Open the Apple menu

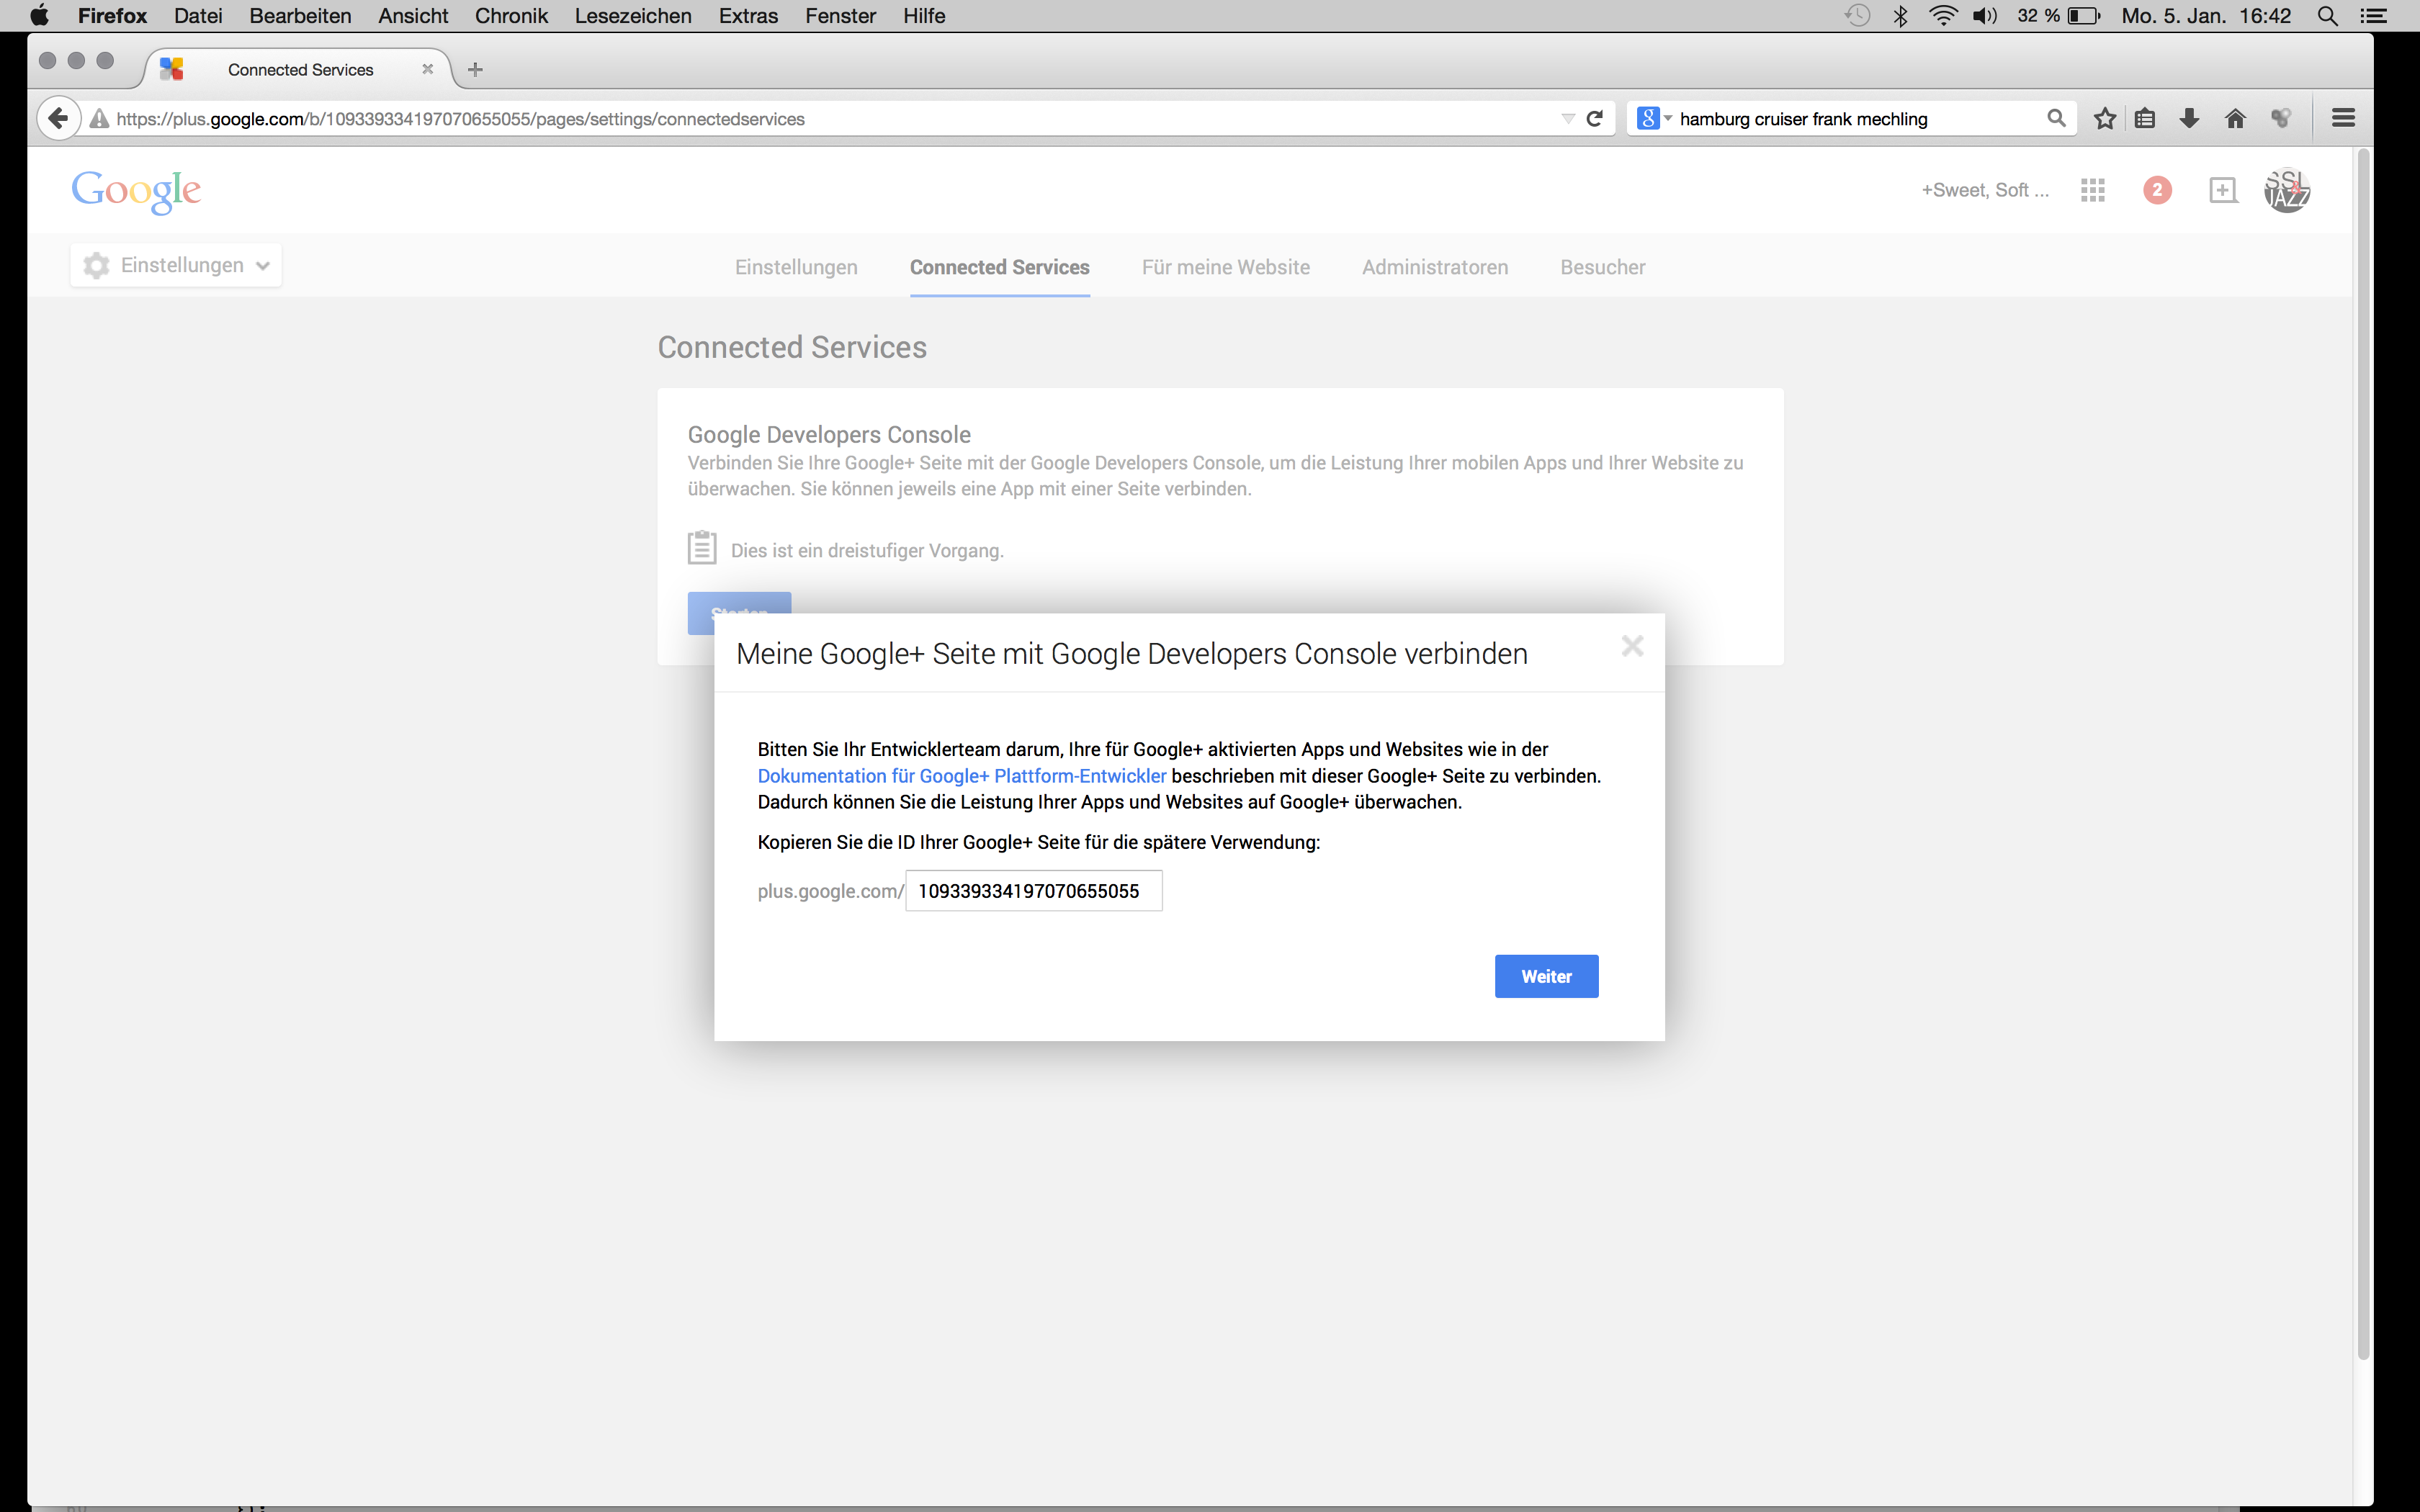point(39,15)
